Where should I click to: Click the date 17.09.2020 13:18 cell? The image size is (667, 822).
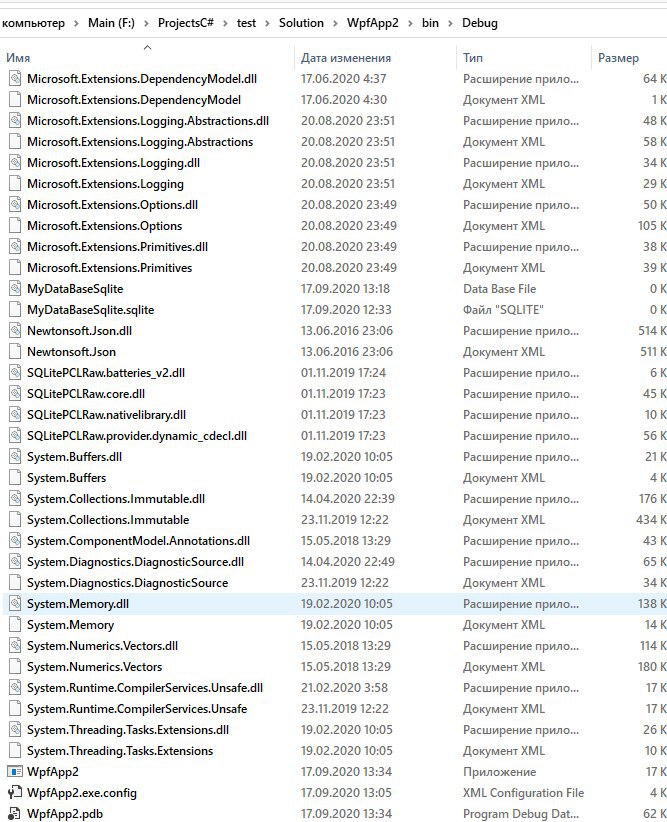pyautogui.click(x=345, y=289)
